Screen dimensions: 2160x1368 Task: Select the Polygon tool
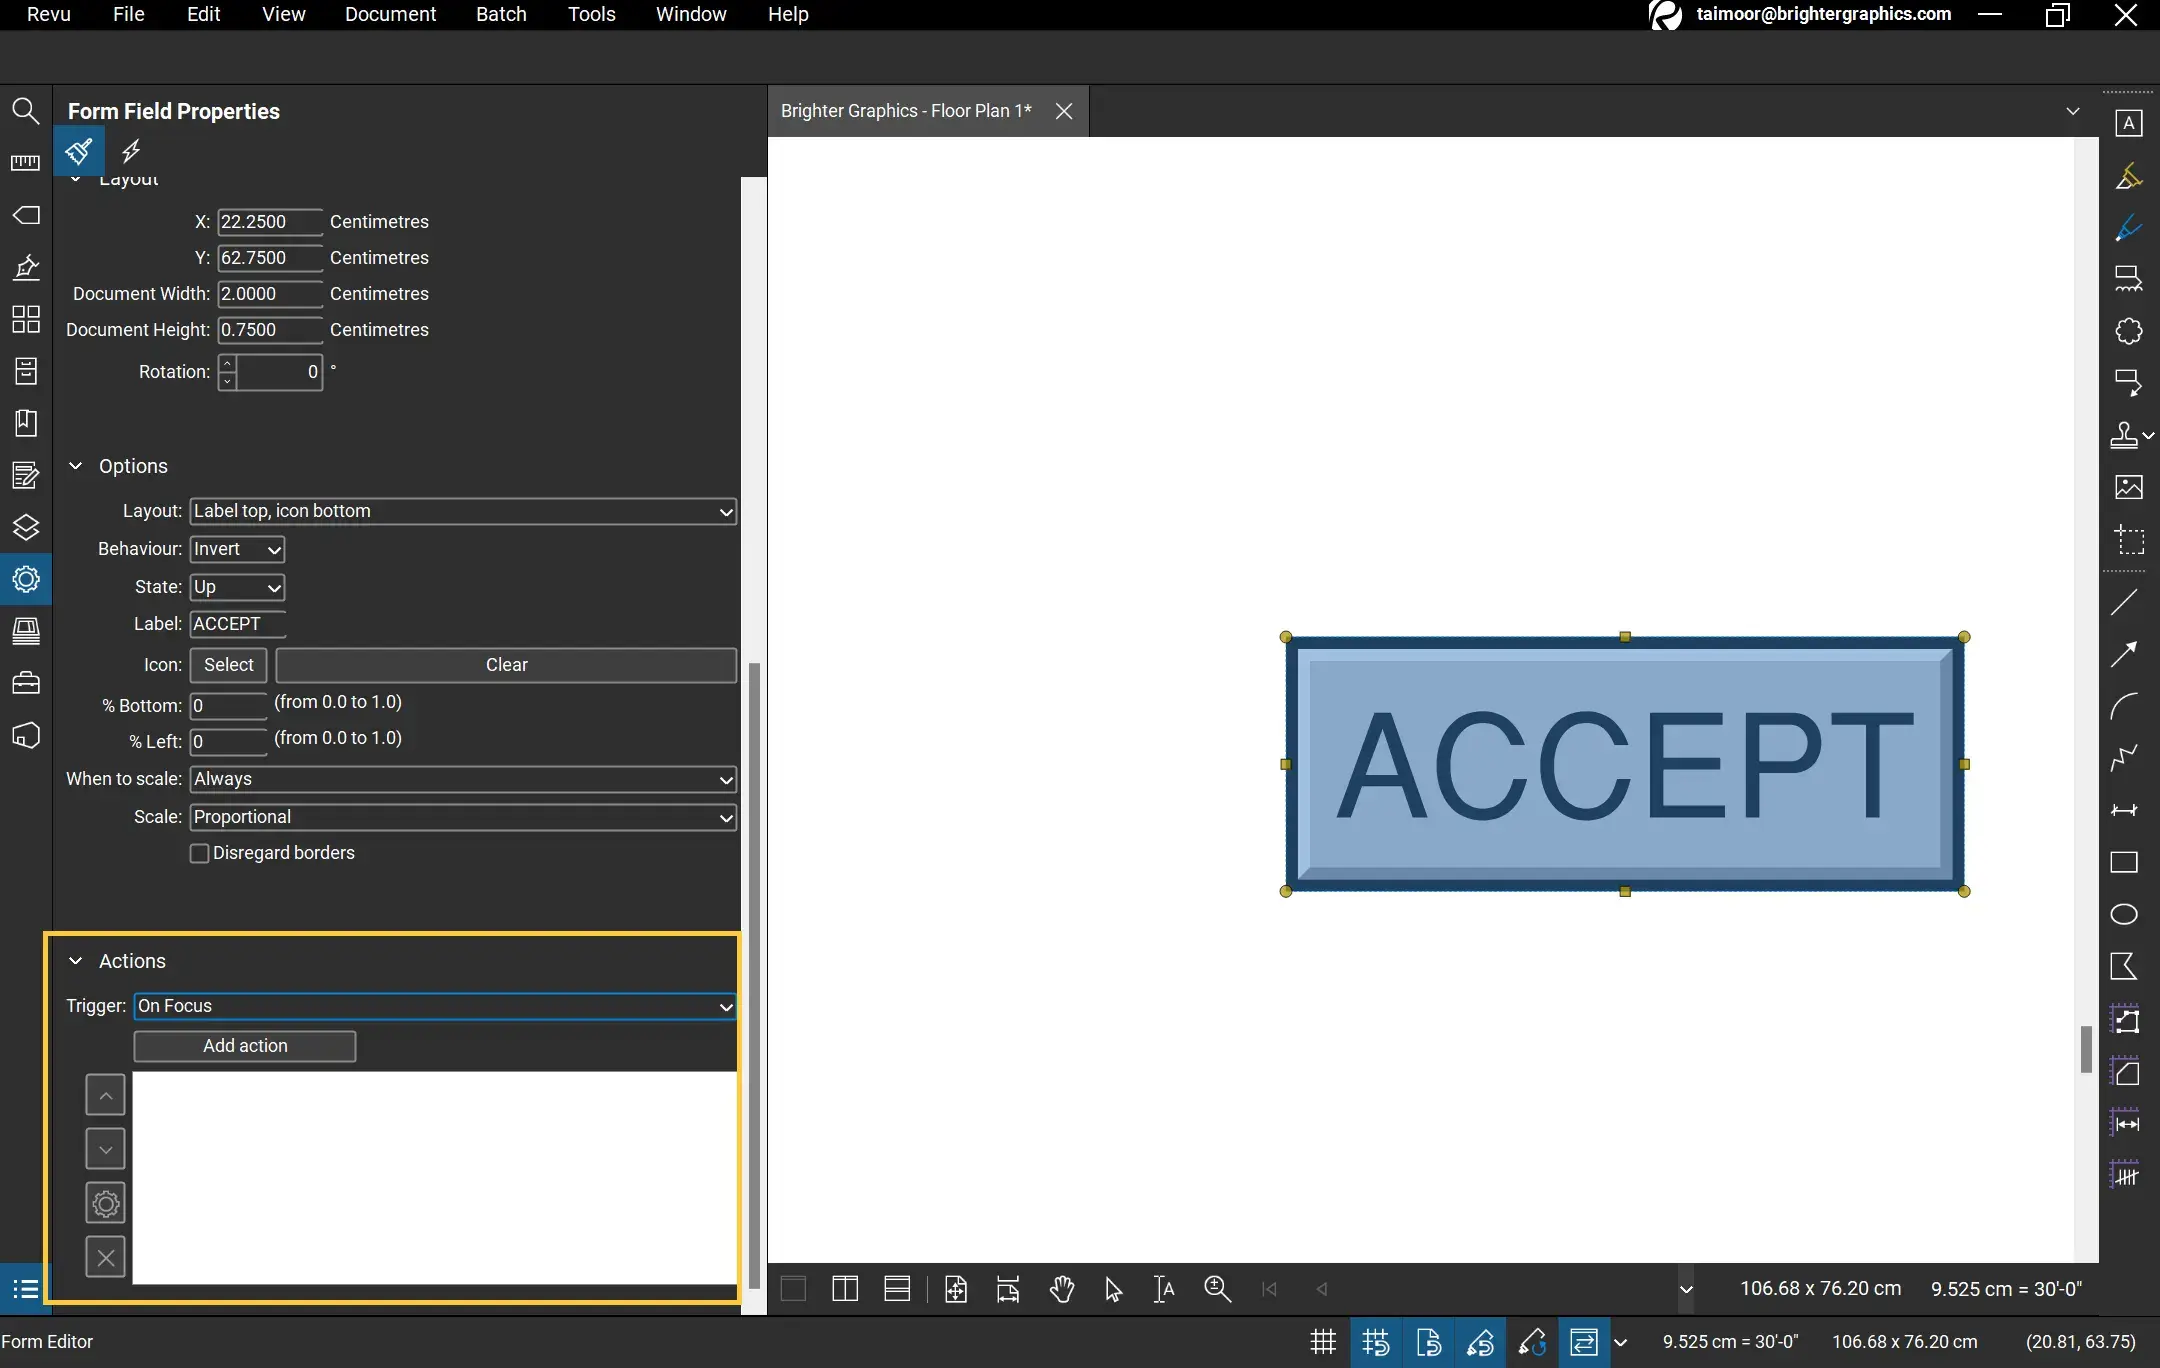pos(2124,966)
